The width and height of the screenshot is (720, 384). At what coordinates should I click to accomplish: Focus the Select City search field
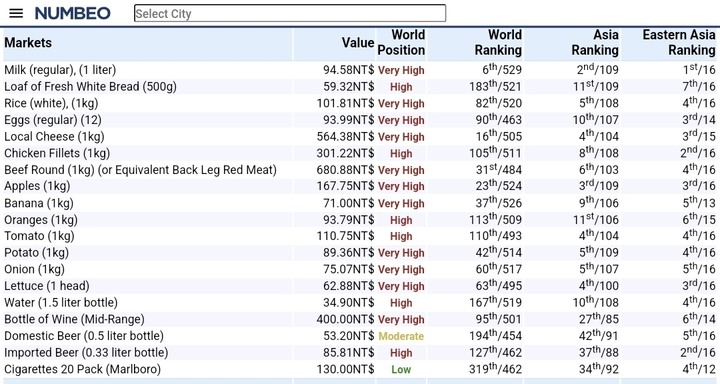coord(290,13)
